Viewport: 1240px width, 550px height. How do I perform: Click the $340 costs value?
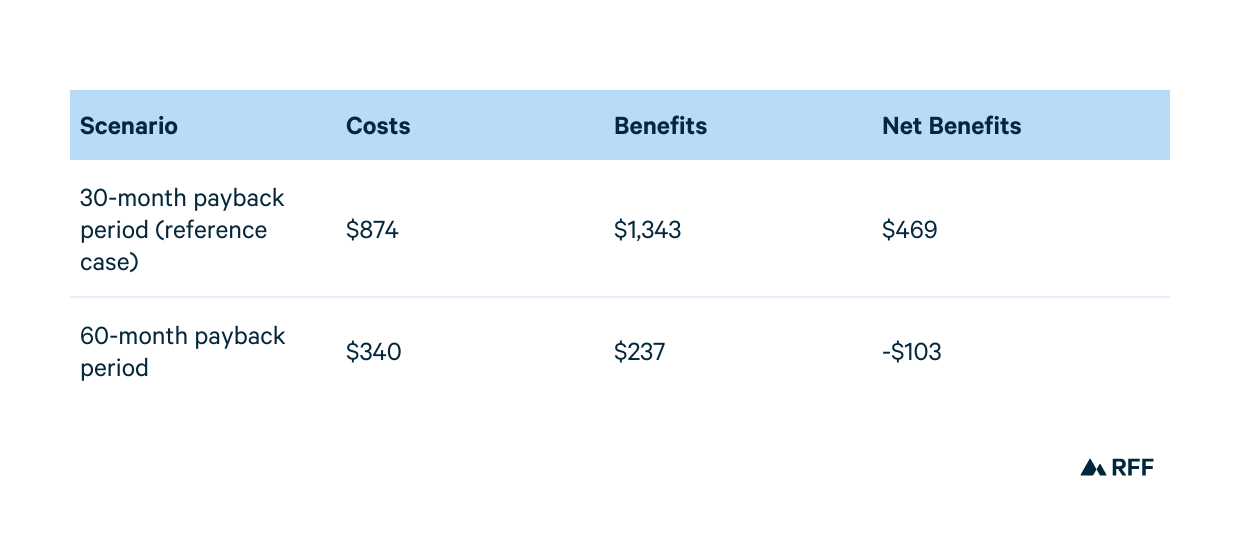373,352
